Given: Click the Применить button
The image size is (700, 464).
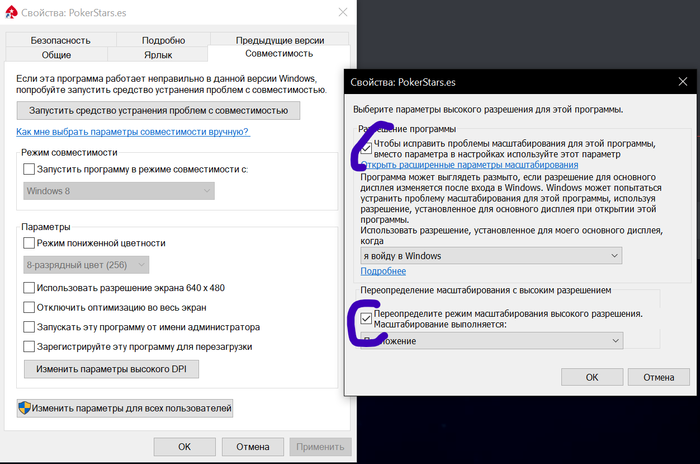Looking at the screenshot, I should pyautogui.click(x=320, y=447).
